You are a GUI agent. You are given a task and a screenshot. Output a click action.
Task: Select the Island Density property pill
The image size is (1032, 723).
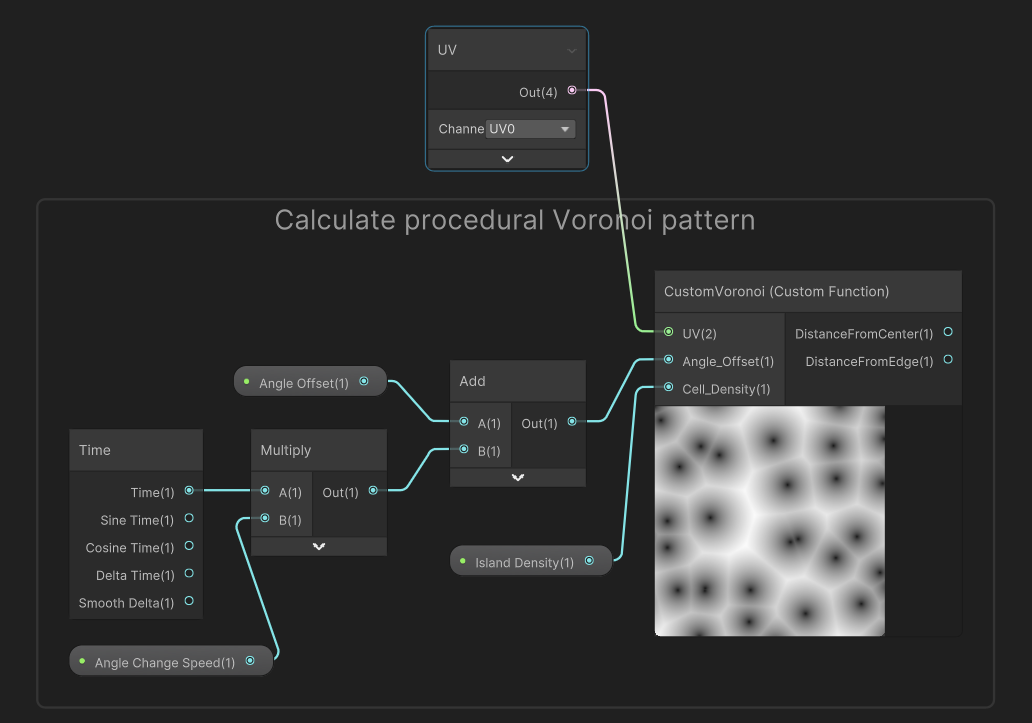tap(525, 560)
